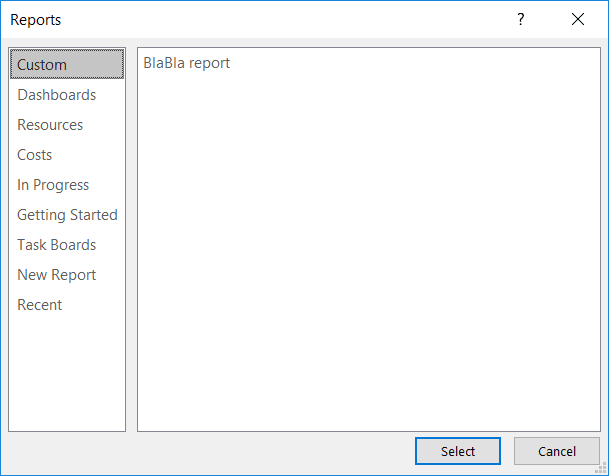This screenshot has height=476, width=609.
Task: Click the Reports title bar text
Action: 36,19
